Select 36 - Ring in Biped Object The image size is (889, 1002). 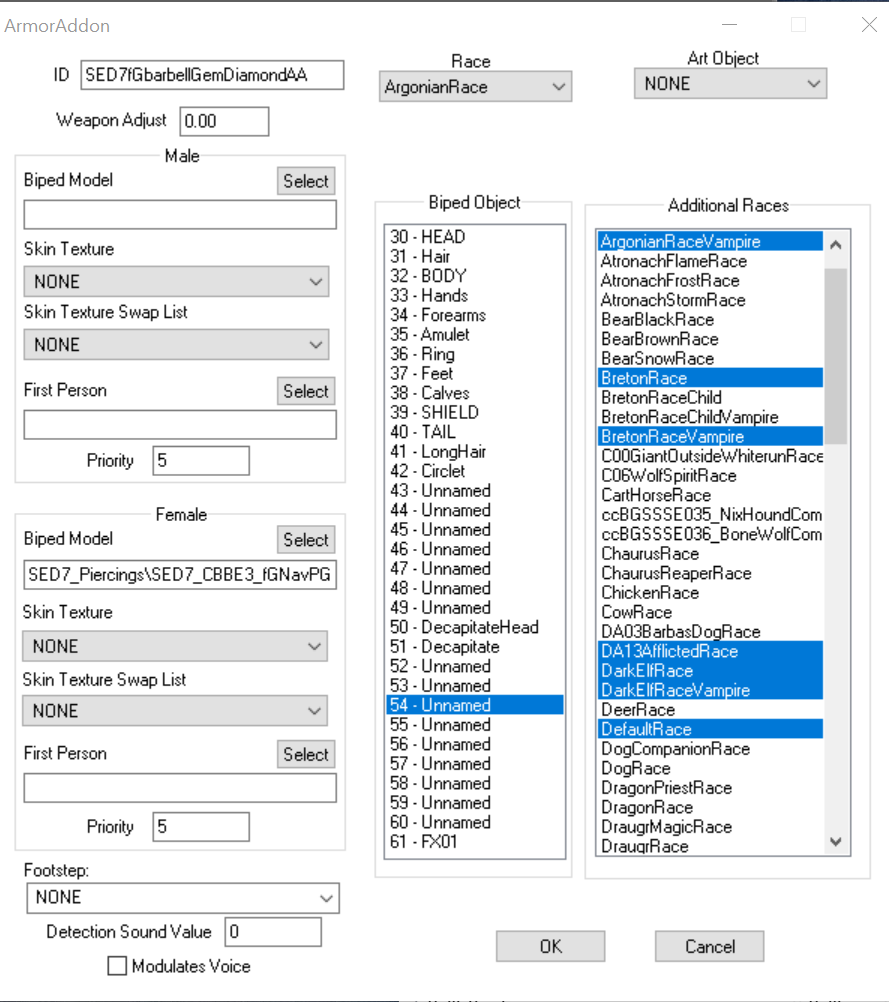[475, 354]
